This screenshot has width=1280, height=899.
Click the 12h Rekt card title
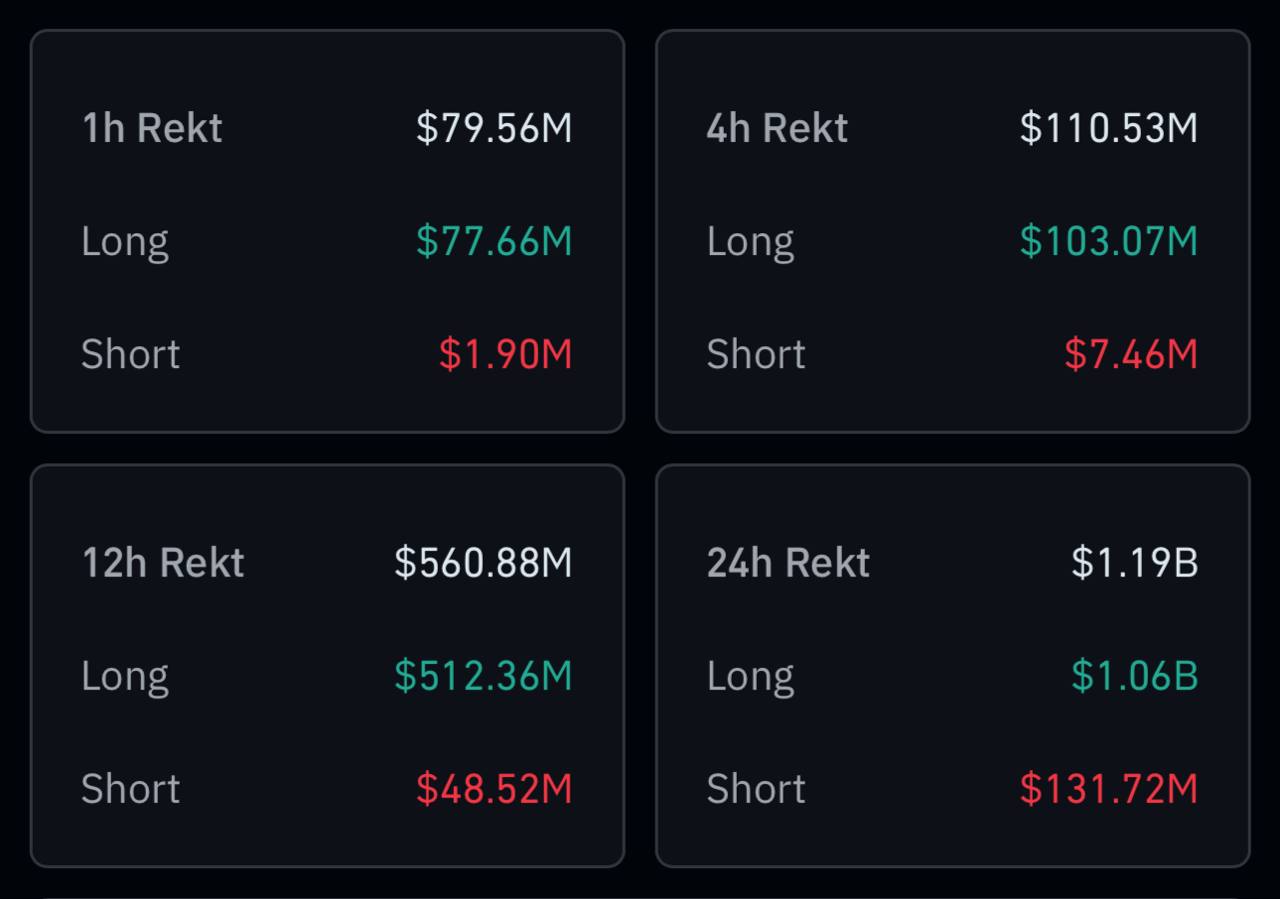(163, 563)
